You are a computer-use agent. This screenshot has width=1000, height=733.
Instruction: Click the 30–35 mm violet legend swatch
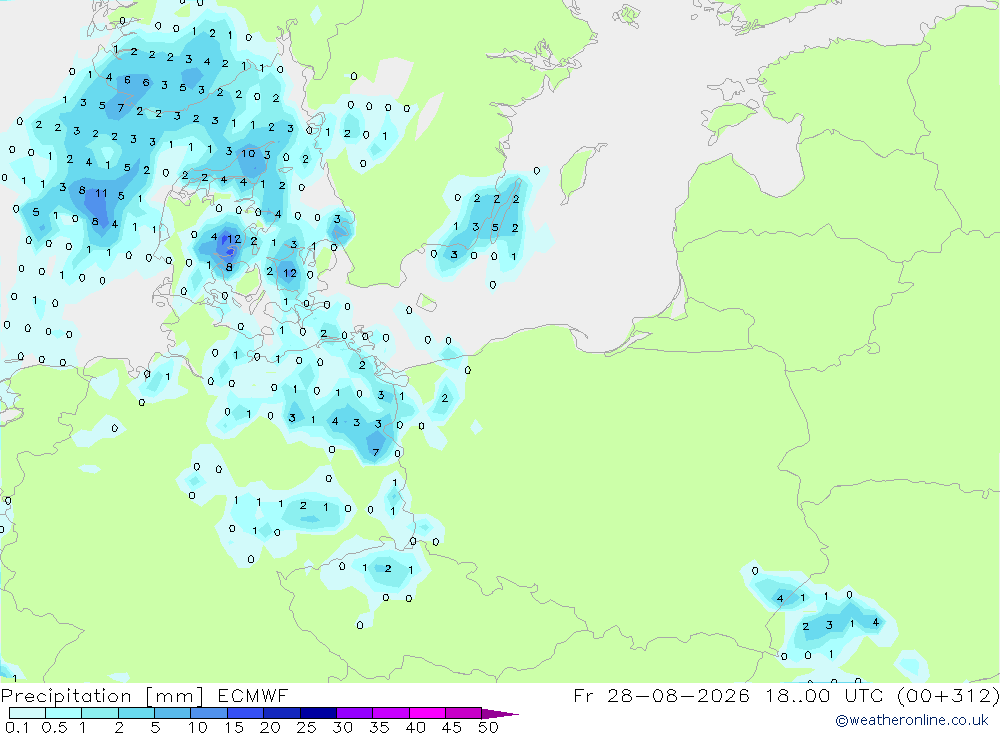pos(354,713)
